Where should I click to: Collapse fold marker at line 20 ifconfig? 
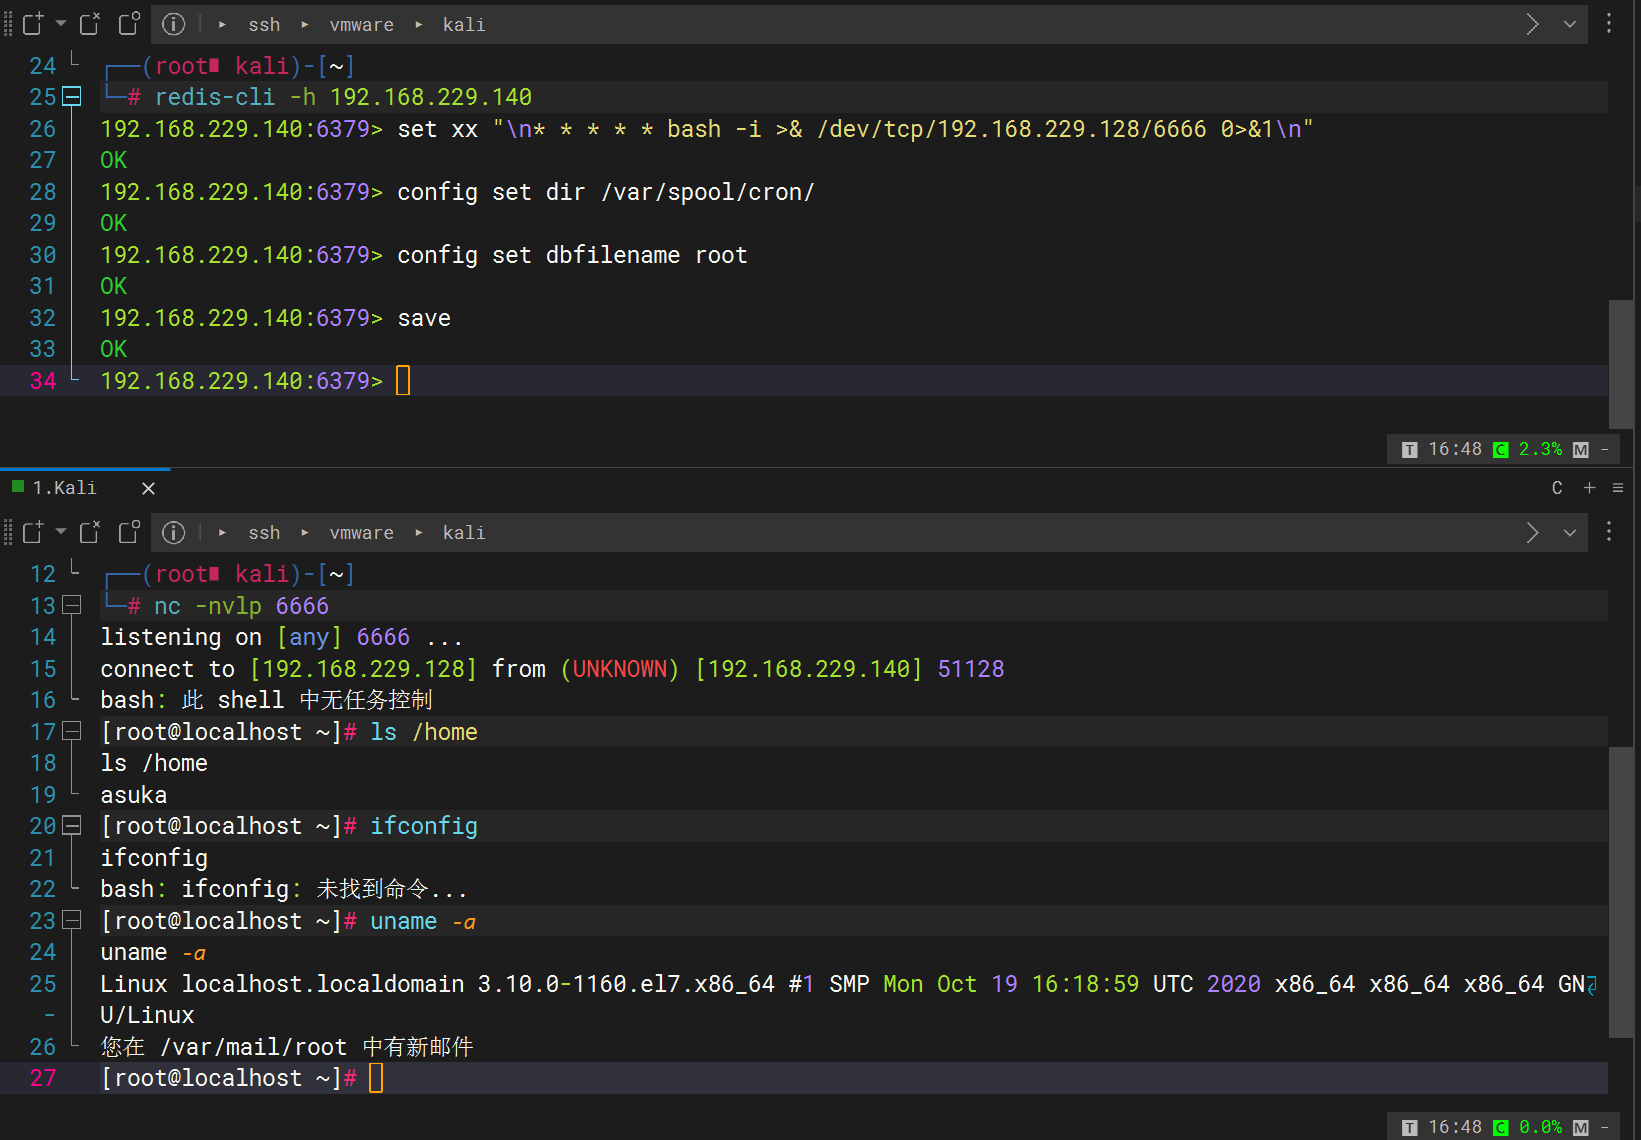[71, 826]
